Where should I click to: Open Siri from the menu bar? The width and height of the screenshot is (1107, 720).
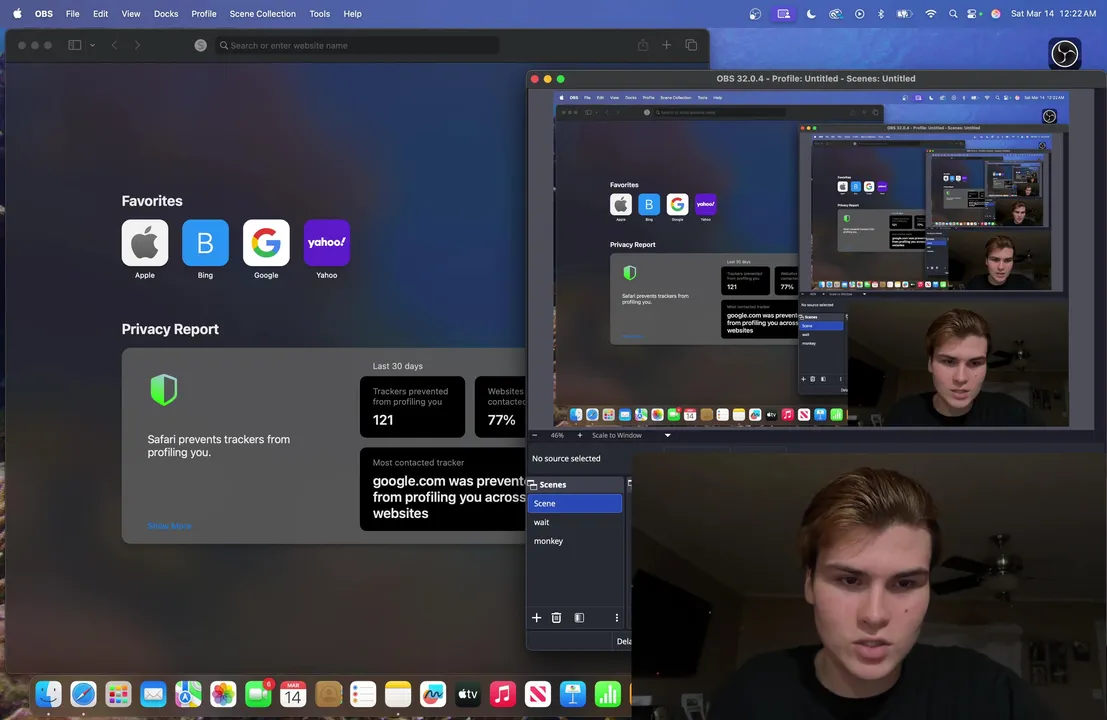pos(995,13)
